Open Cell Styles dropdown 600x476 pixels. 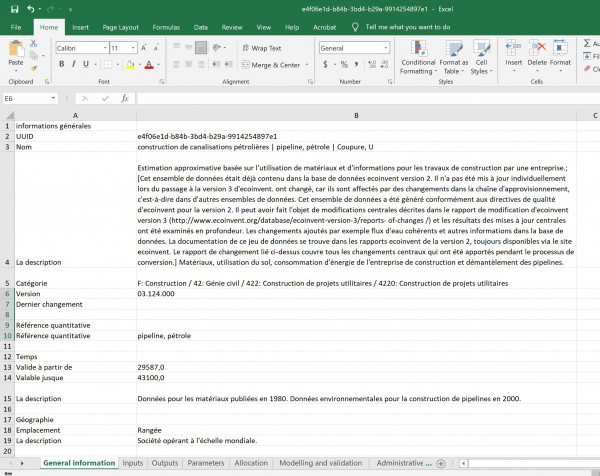click(x=481, y=57)
